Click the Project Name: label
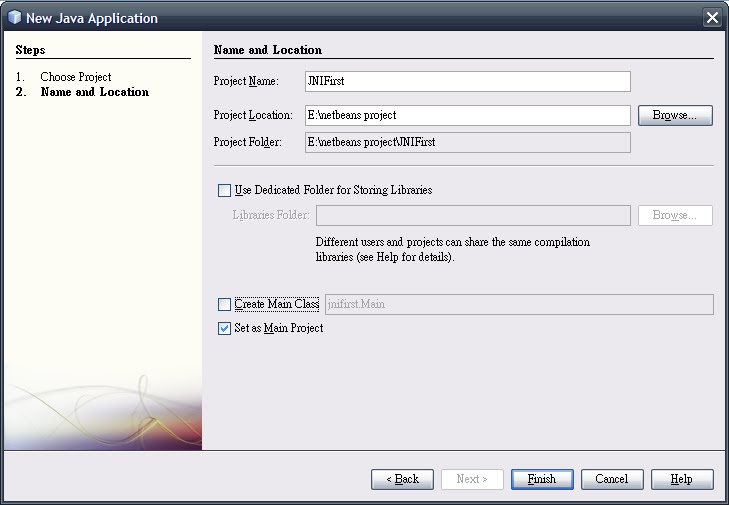729x505 pixels. pos(246,81)
